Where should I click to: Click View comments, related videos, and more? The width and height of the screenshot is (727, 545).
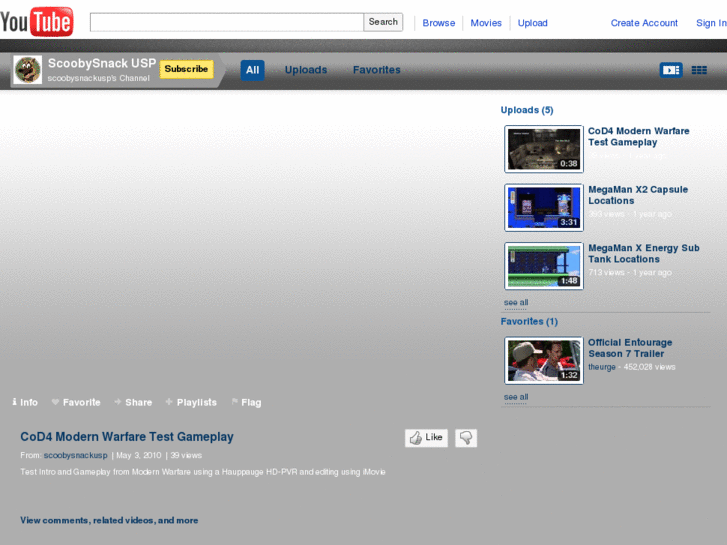(109, 520)
